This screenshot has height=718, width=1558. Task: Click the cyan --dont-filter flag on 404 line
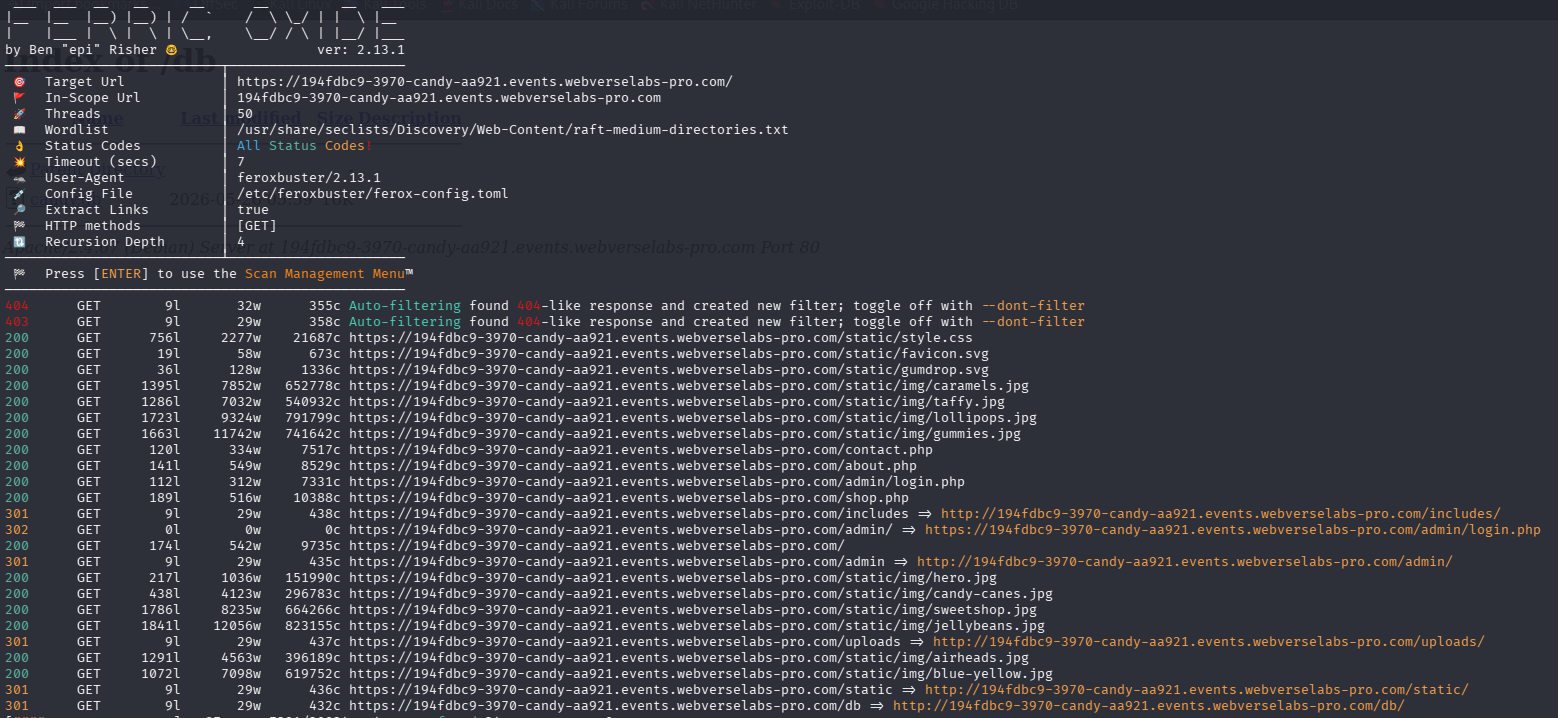[1033, 306]
